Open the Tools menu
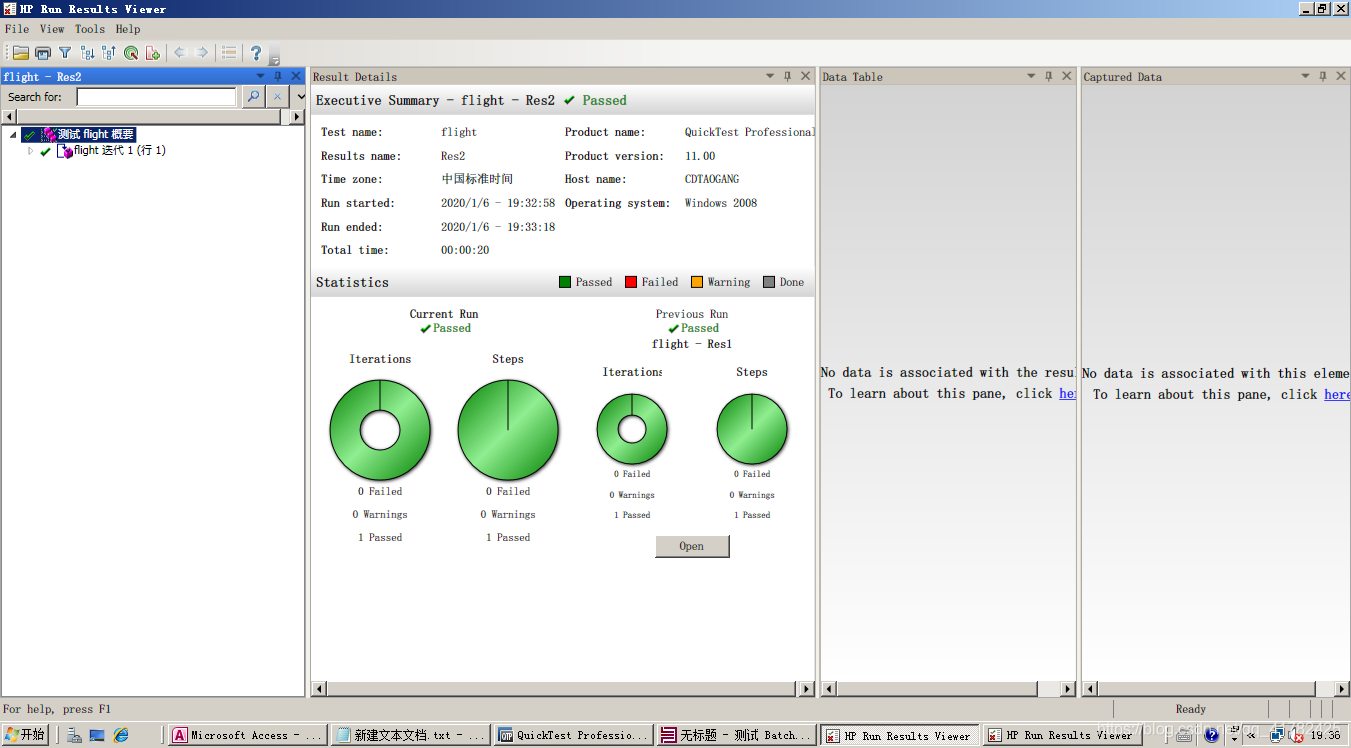Image resolution: width=1351 pixels, height=748 pixels. pos(90,29)
